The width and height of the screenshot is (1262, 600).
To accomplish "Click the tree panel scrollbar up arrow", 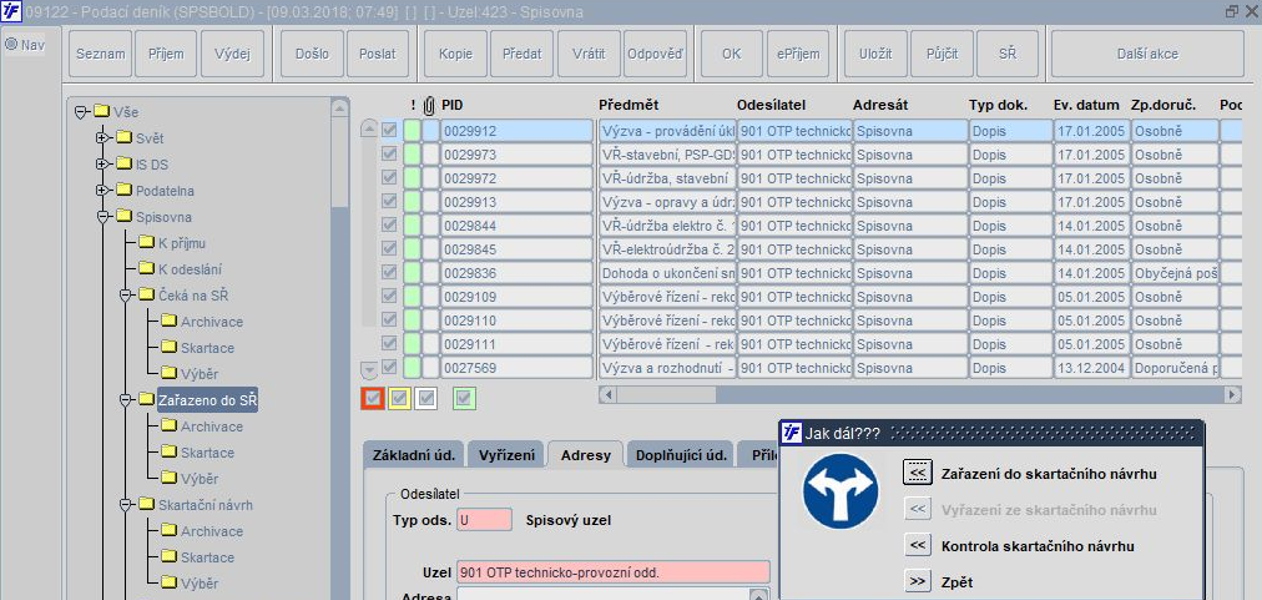I will point(340,107).
